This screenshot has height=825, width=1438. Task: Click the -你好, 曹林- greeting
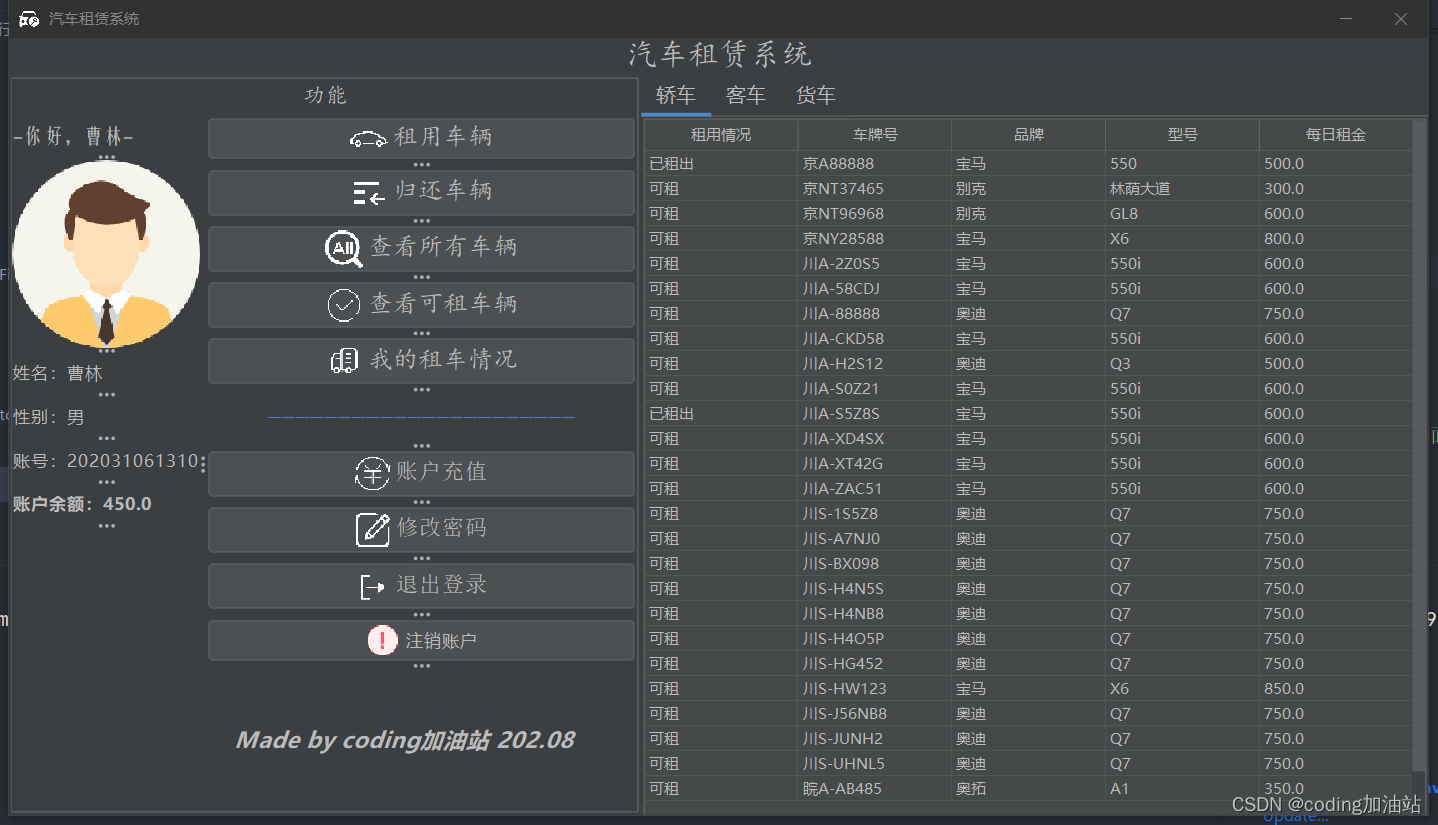(73, 137)
